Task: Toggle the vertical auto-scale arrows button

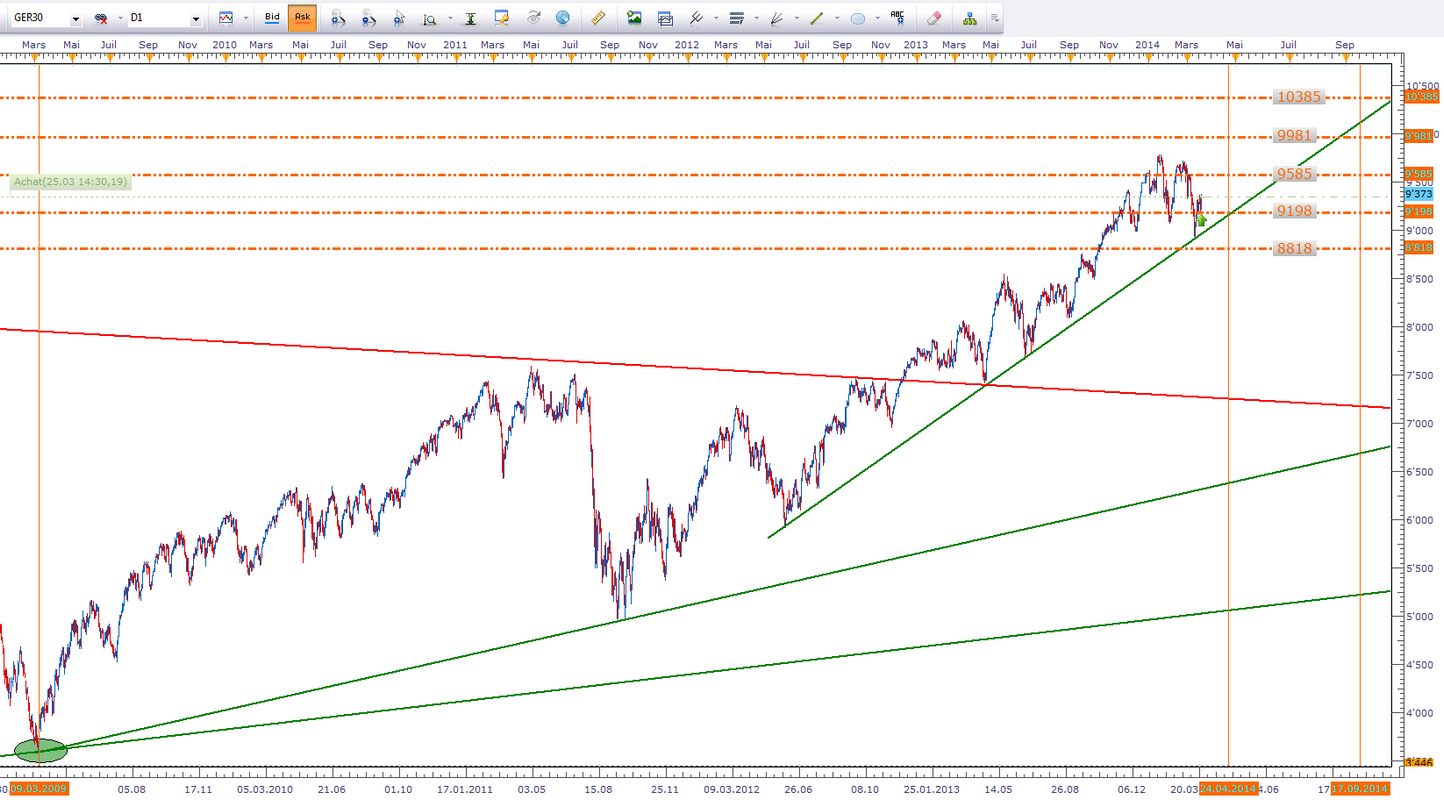Action: 470,18
